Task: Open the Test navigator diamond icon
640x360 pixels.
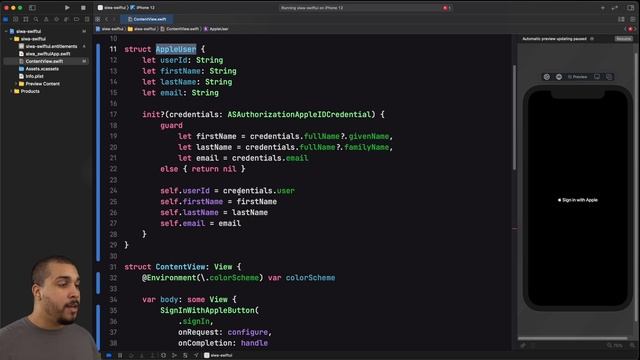Action: 56,19
